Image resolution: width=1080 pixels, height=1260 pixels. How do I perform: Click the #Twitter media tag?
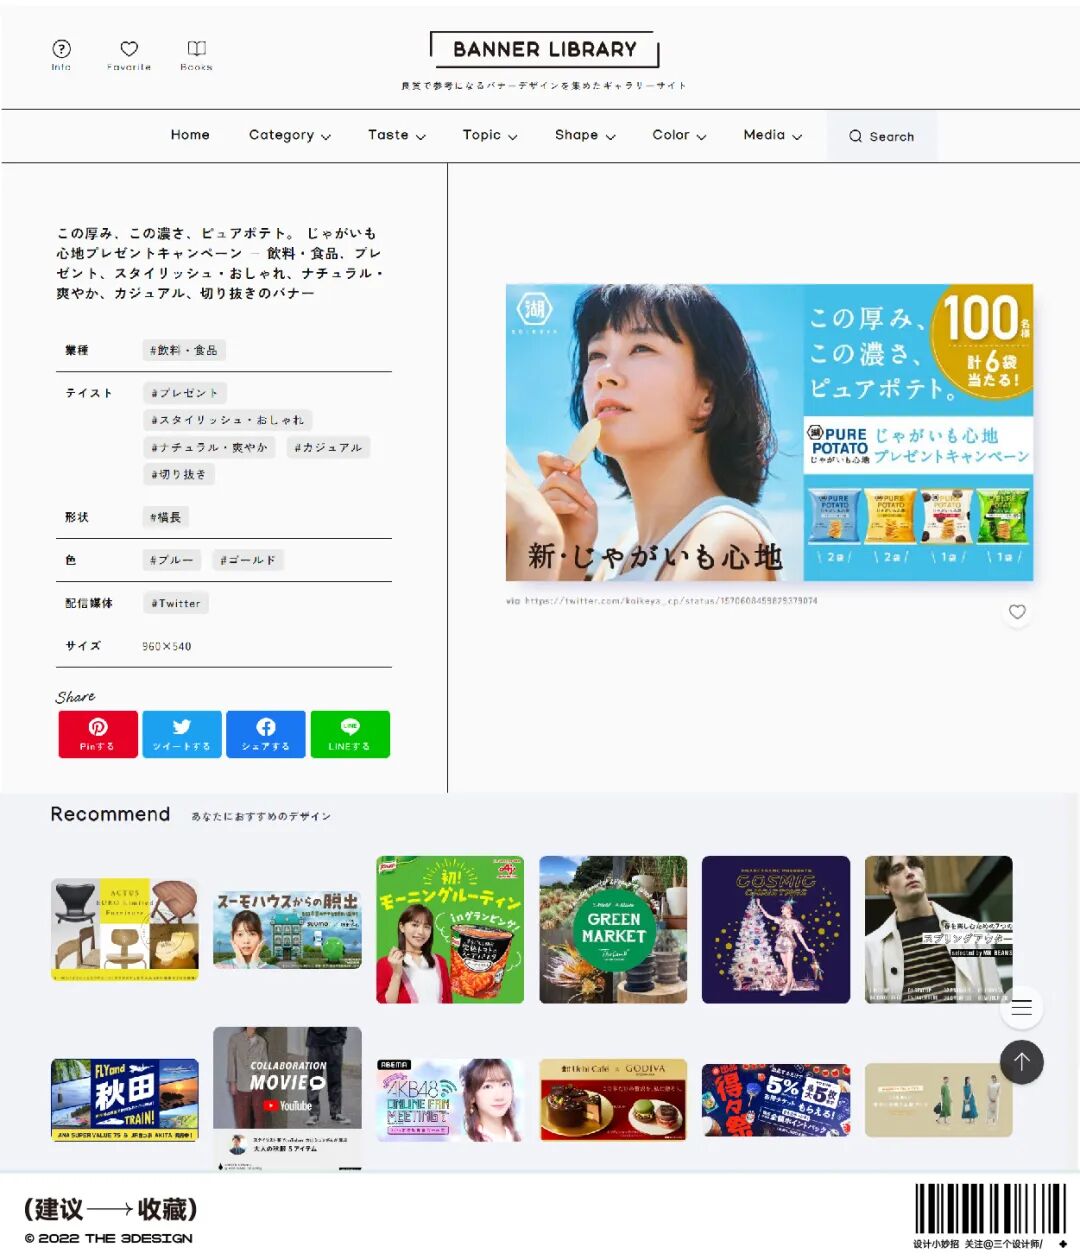175,603
